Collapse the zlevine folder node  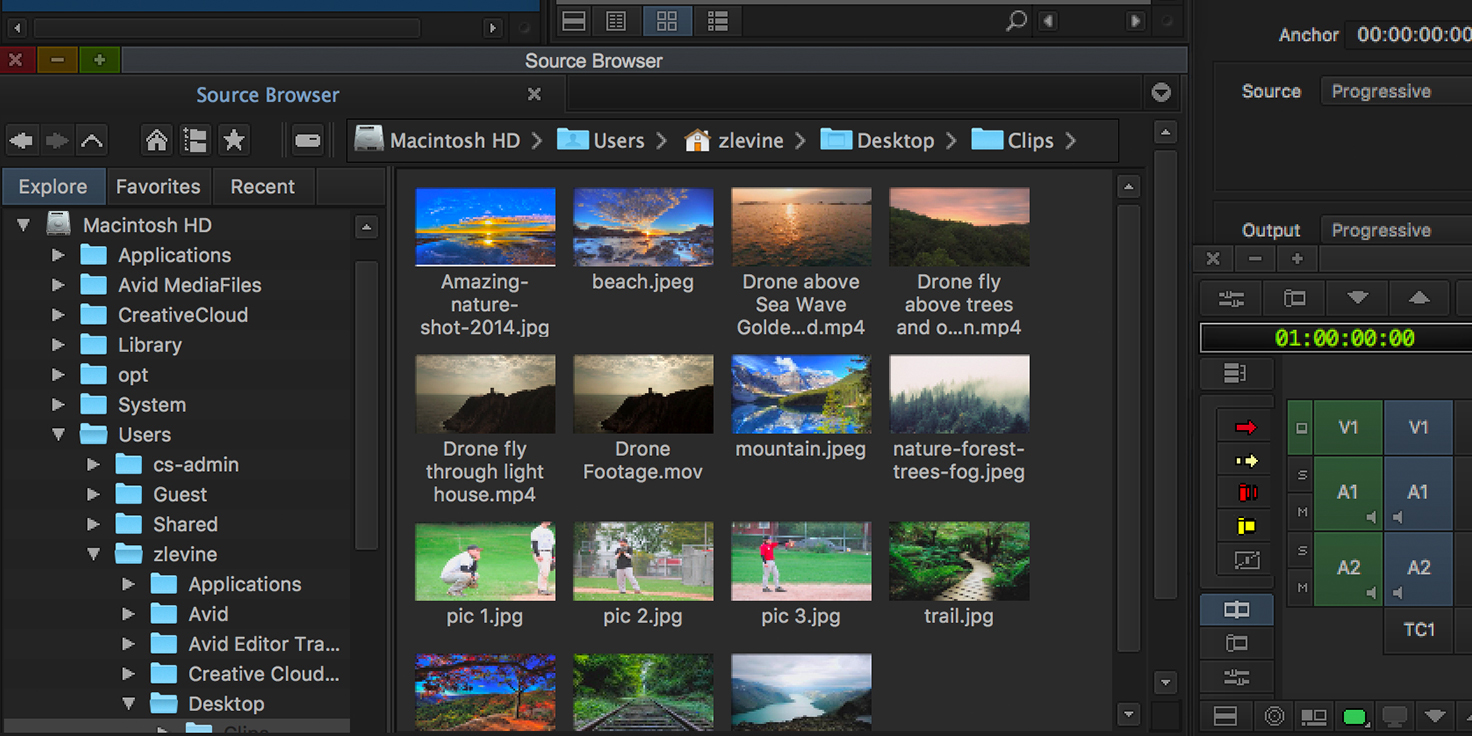click(x=93, y=554)
